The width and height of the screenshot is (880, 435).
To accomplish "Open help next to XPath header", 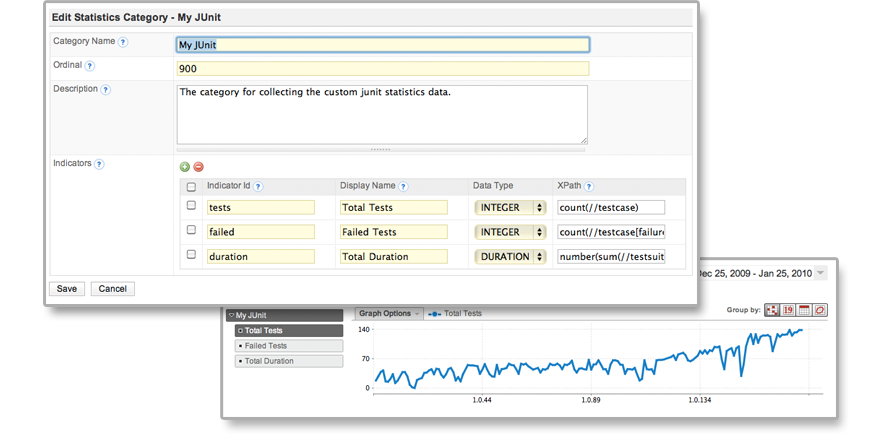I will 589,186.
